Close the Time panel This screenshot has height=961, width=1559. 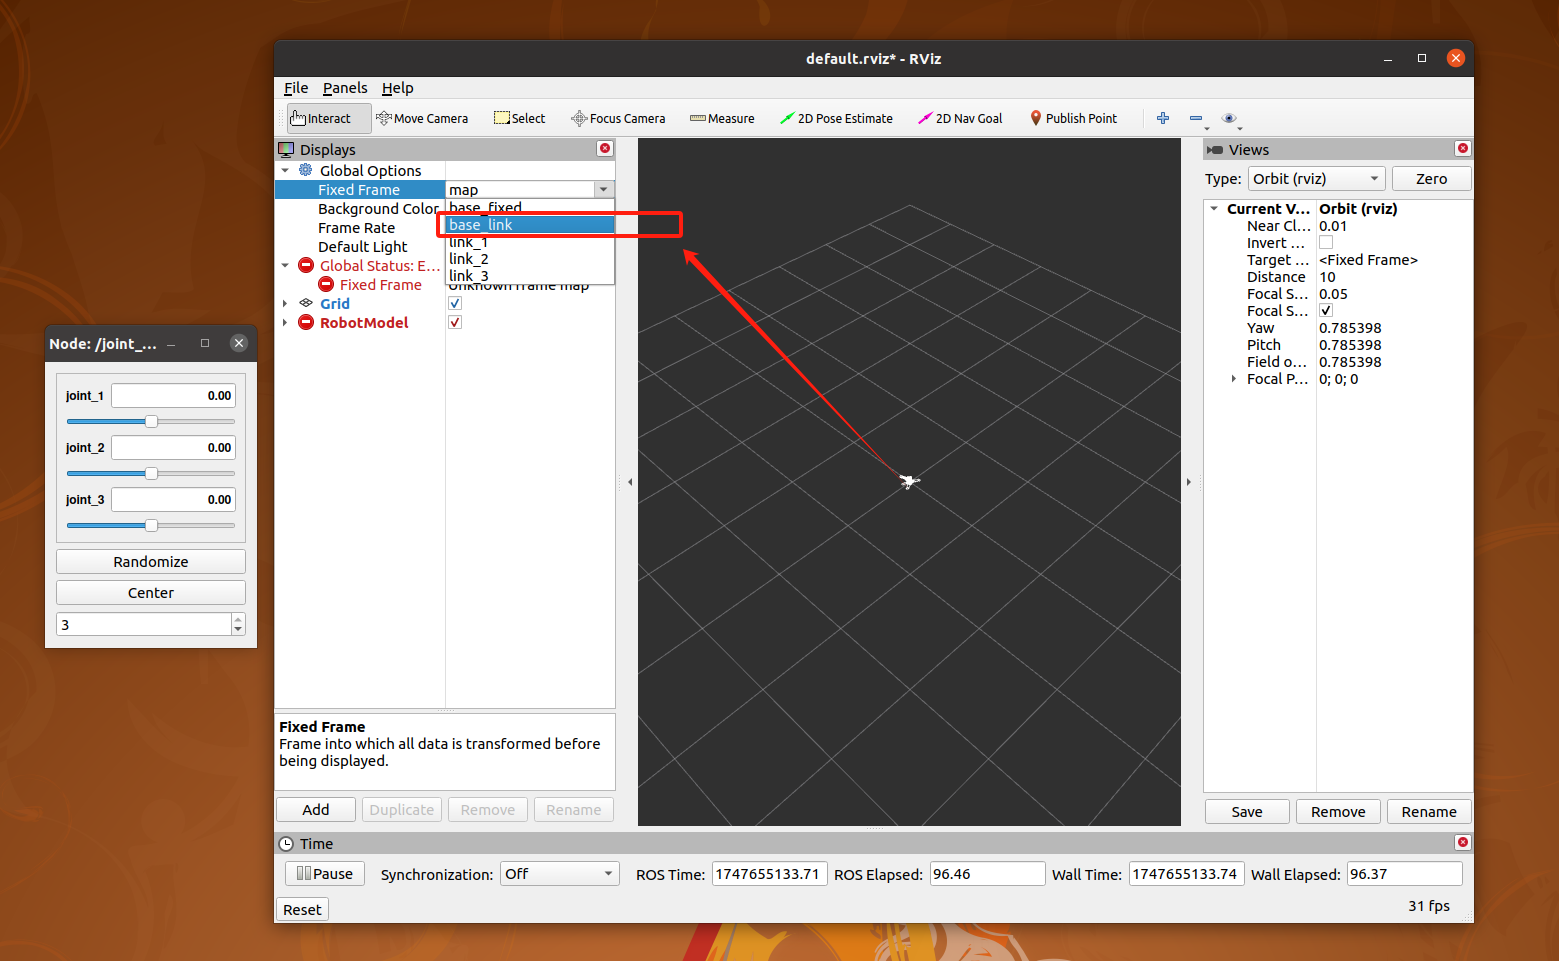[x=1462, y=842]
